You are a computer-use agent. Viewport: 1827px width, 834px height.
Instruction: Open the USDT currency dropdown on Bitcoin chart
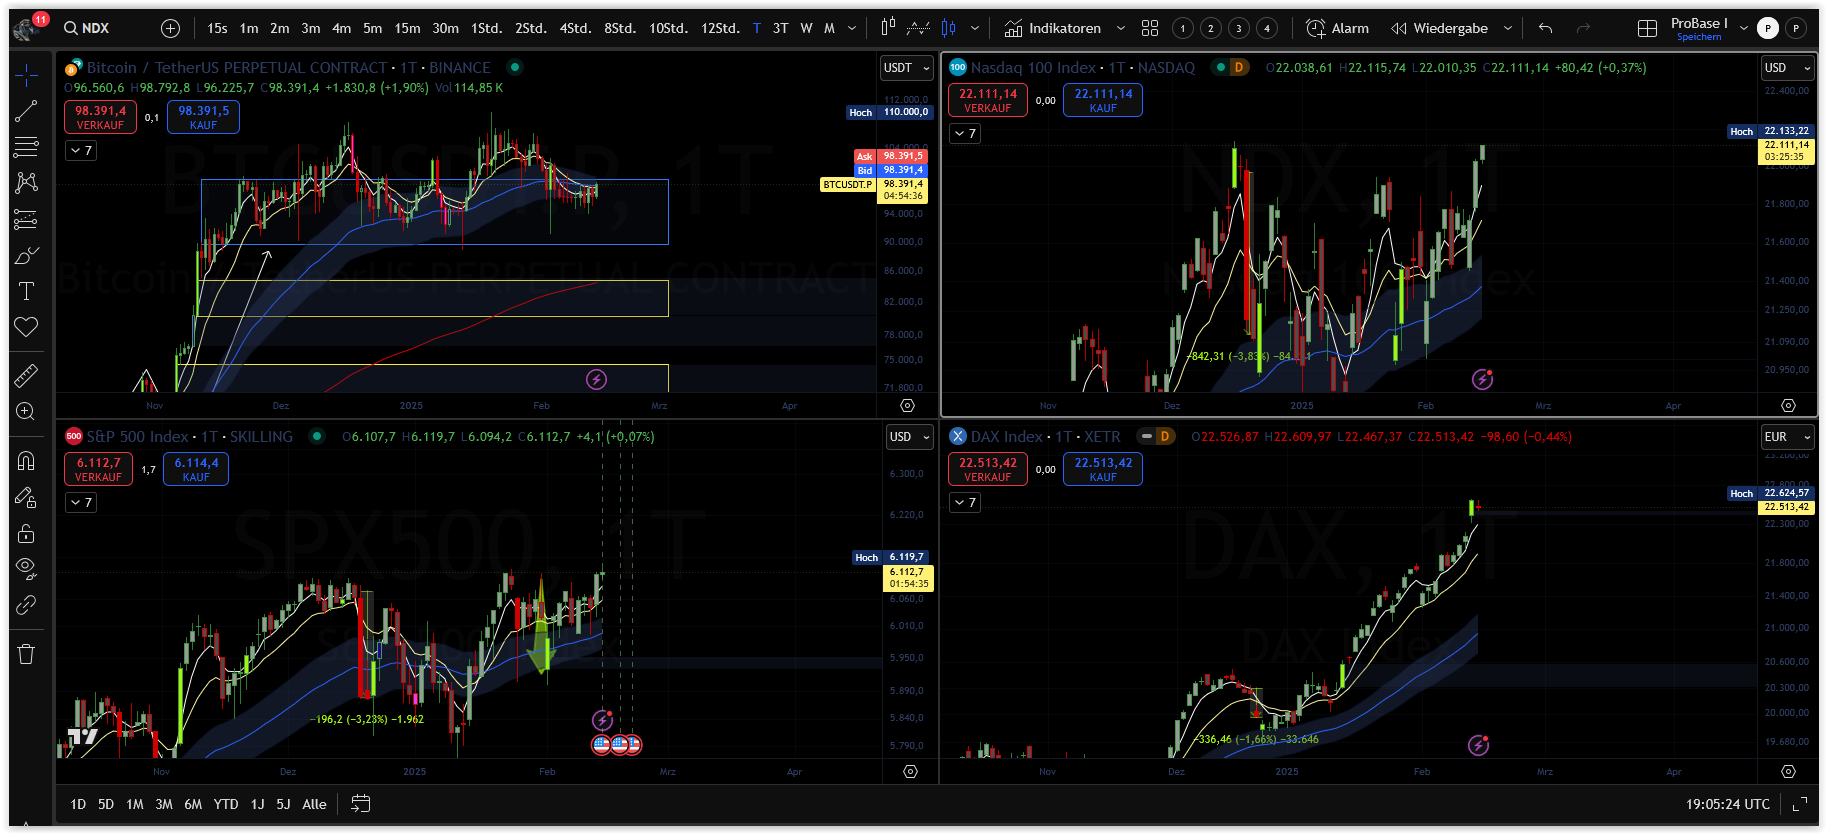tap(906, 68)
